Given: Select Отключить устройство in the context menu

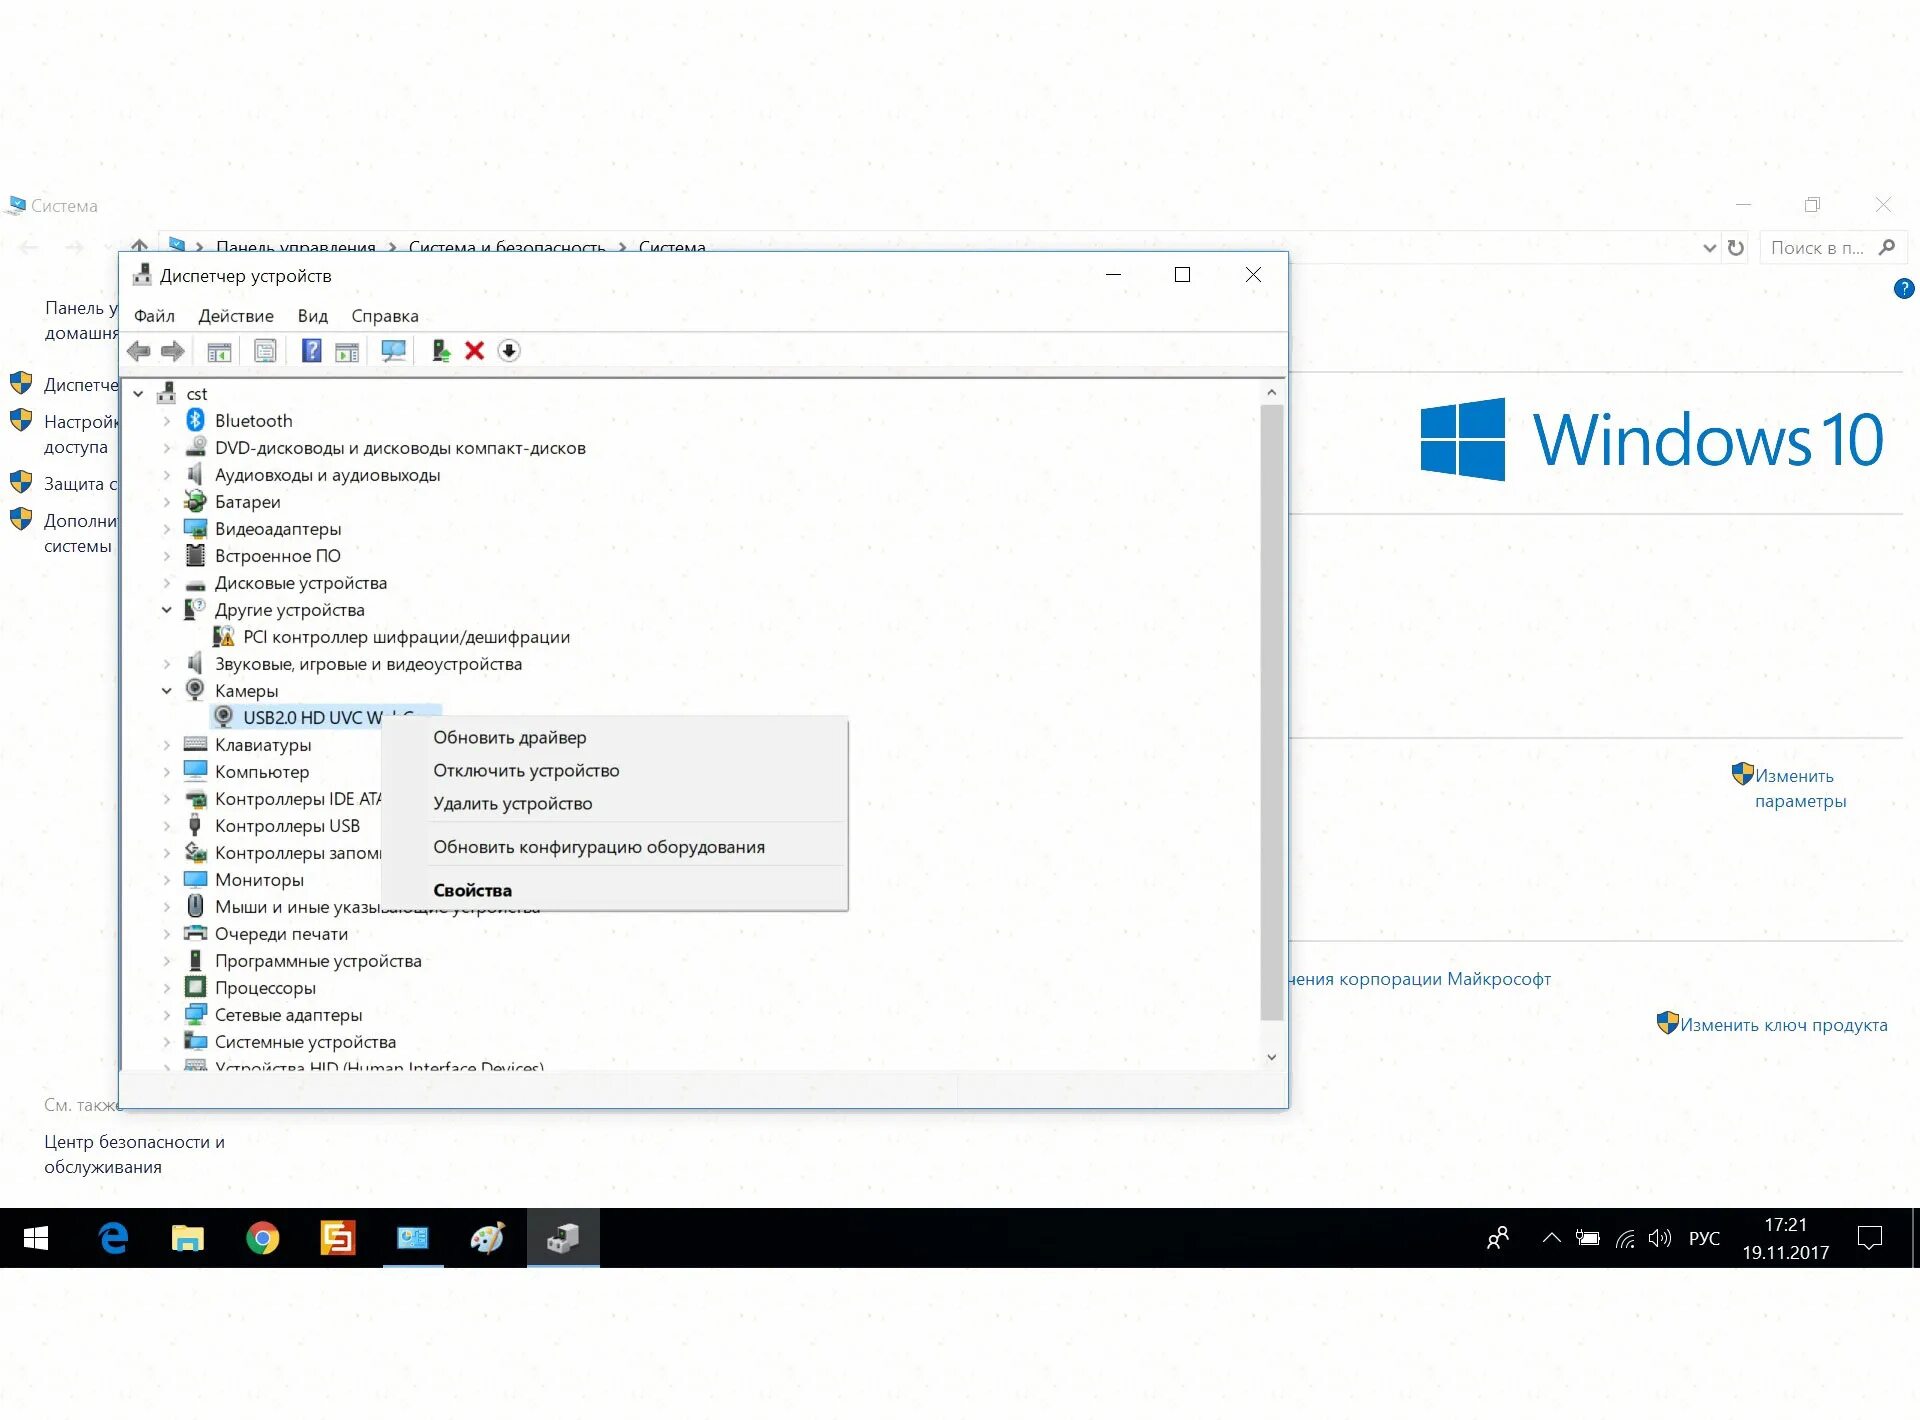Looking at the screenshot, I should [526, 771].
